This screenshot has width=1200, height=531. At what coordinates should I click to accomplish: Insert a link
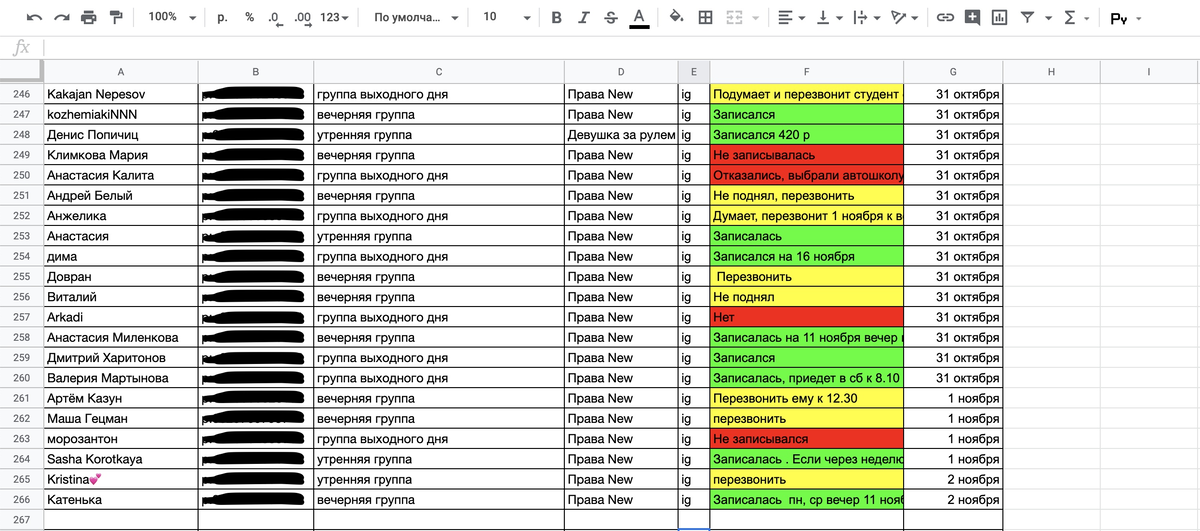point(945,18)
